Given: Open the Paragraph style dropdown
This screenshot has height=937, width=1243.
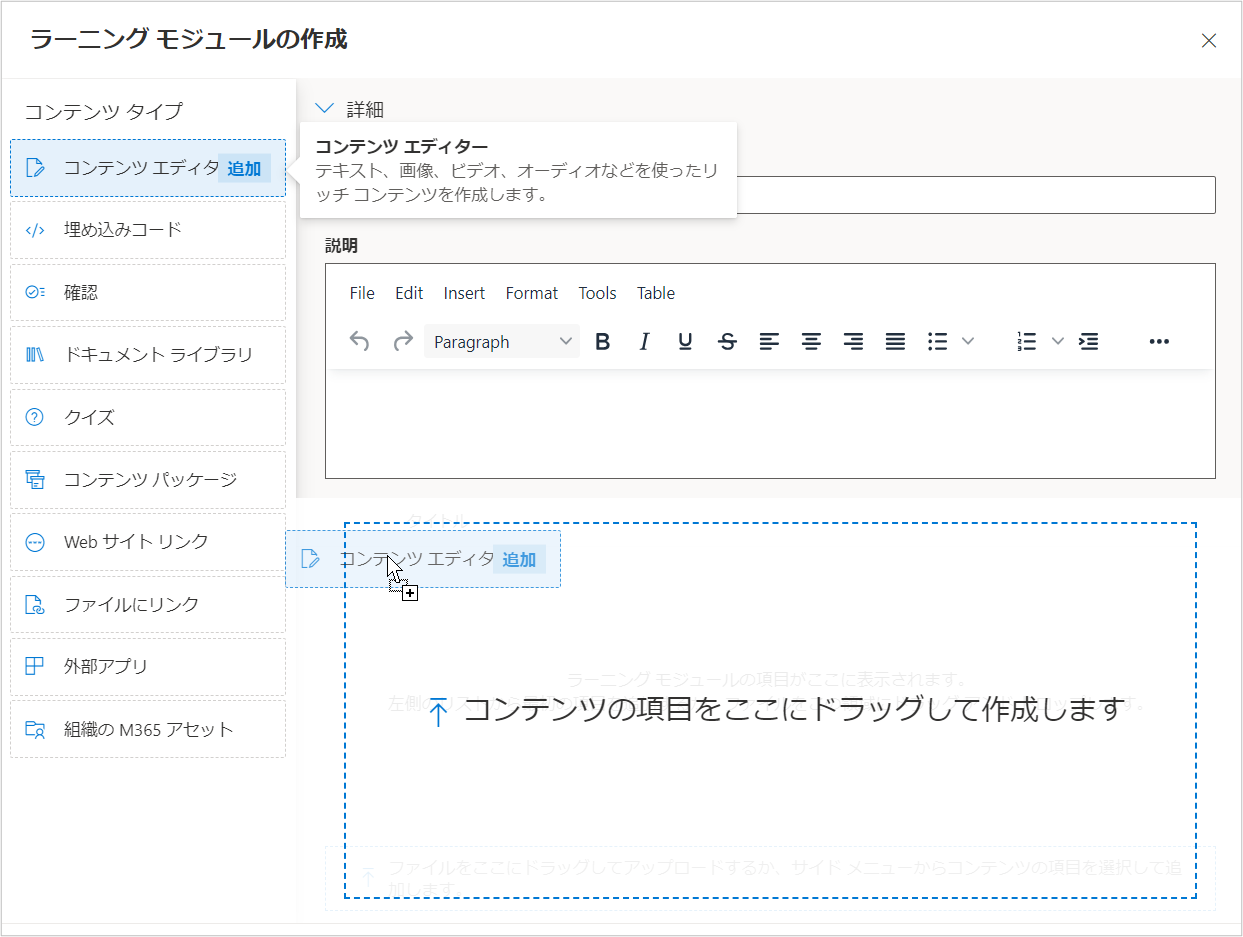Looking at the screenshot, I should (502, 342).
